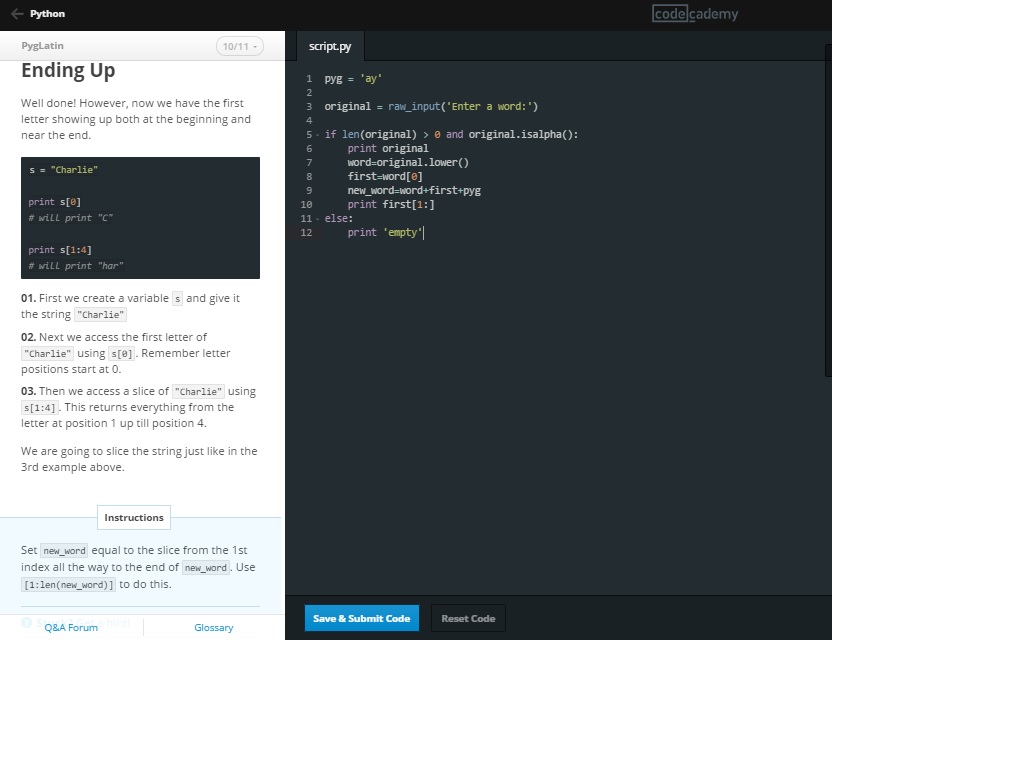Screen dimensions: 1032x774
Task: Collapse the else block fold arrow on line 11
Action: pos(318,219)
